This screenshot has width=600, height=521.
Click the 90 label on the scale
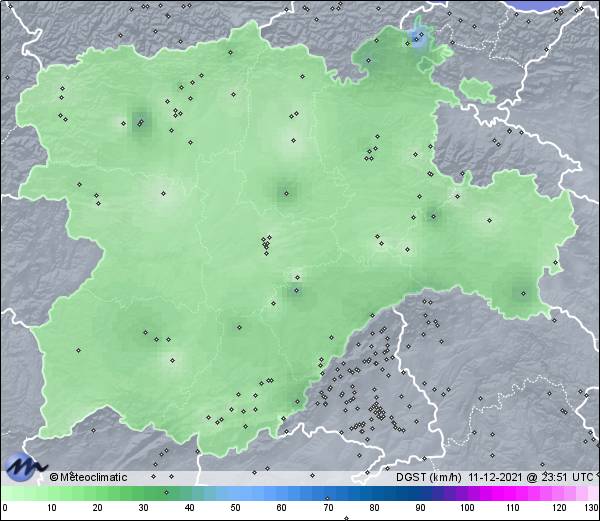[420, 508]
